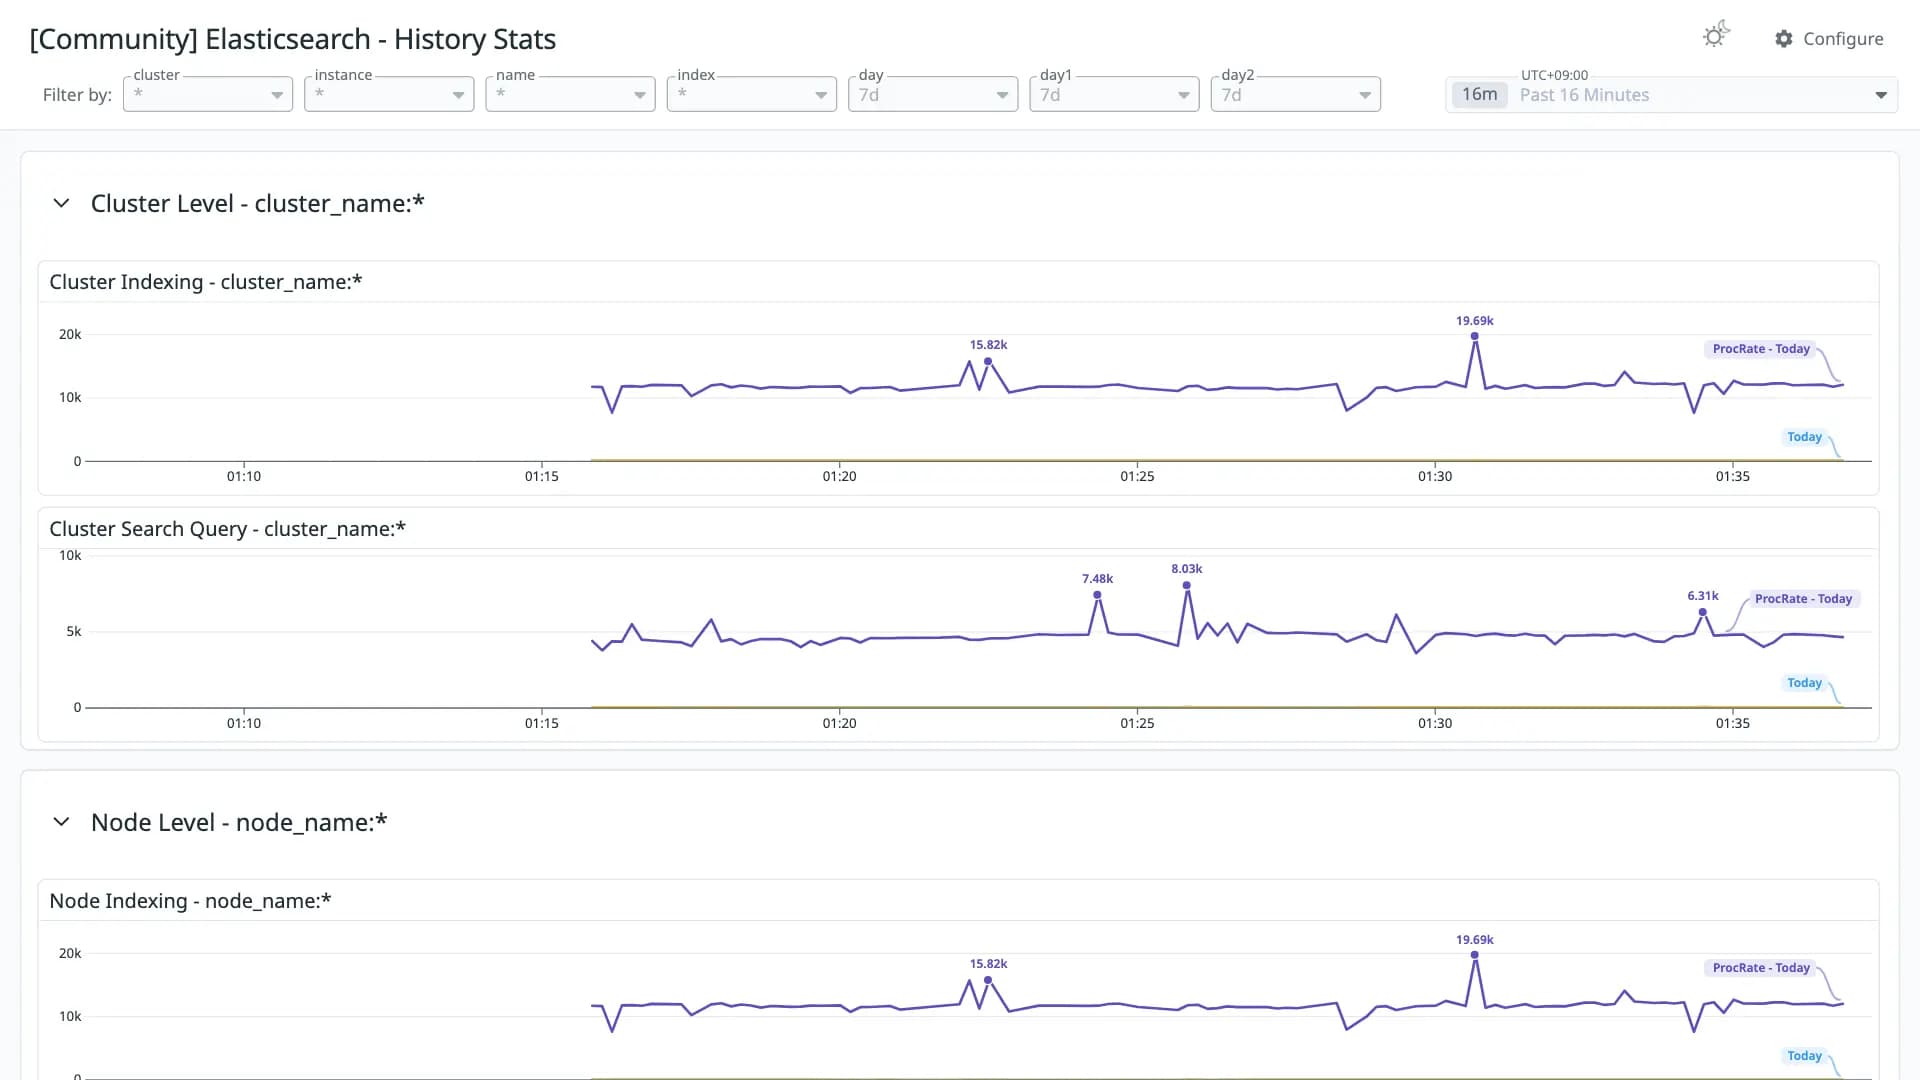Open the Configure settings
1920x1080 pixels.
click(x=1829, y=39)
